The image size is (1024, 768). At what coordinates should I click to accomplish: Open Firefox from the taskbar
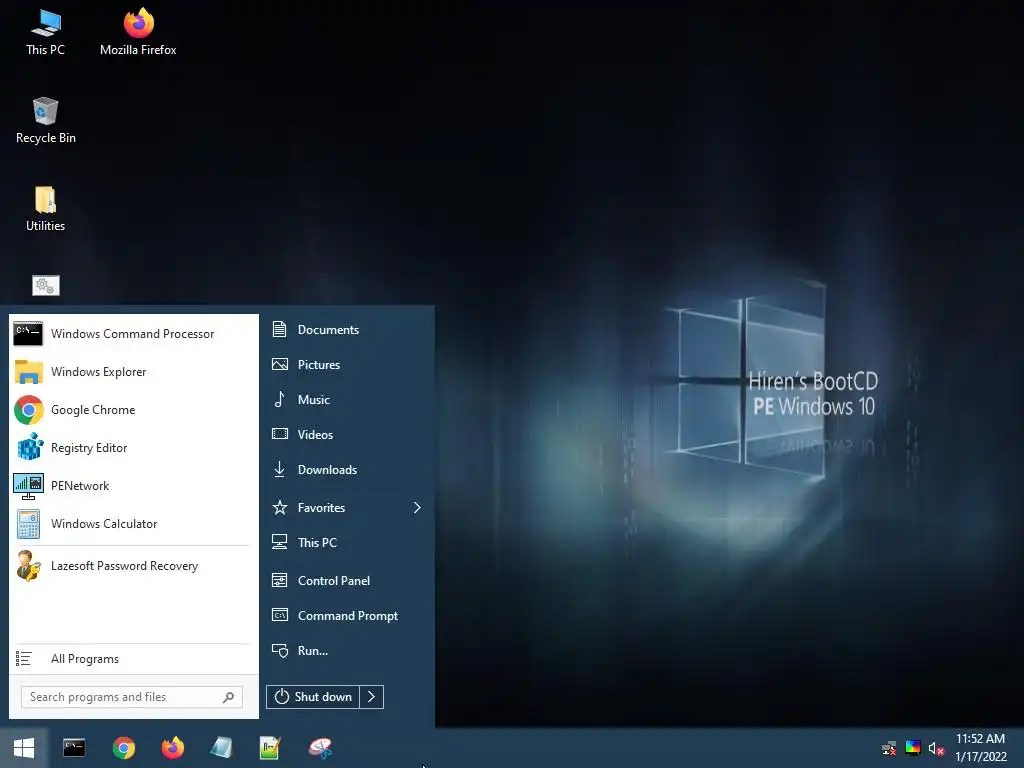click(172, 748)
